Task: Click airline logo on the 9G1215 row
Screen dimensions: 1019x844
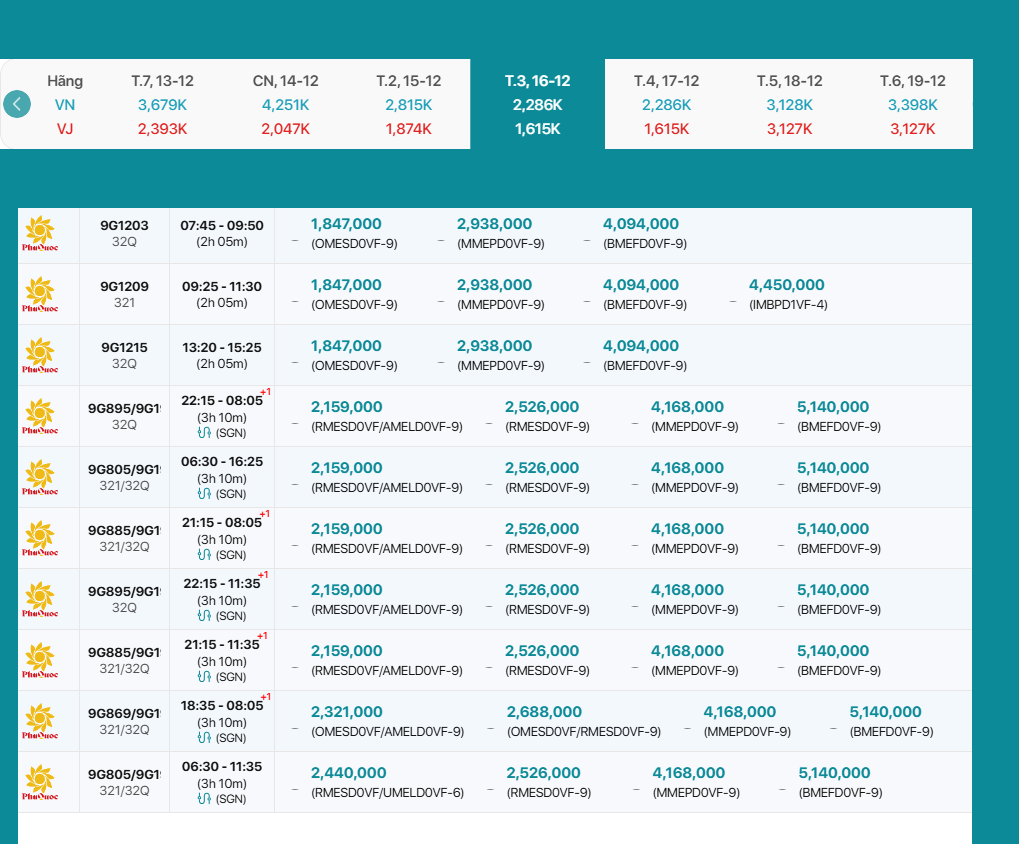Action: coord(40,356)
